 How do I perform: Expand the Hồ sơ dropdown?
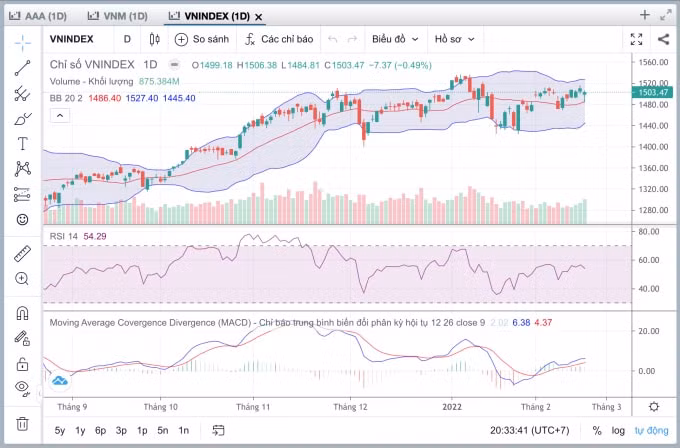tap(454, 39)
